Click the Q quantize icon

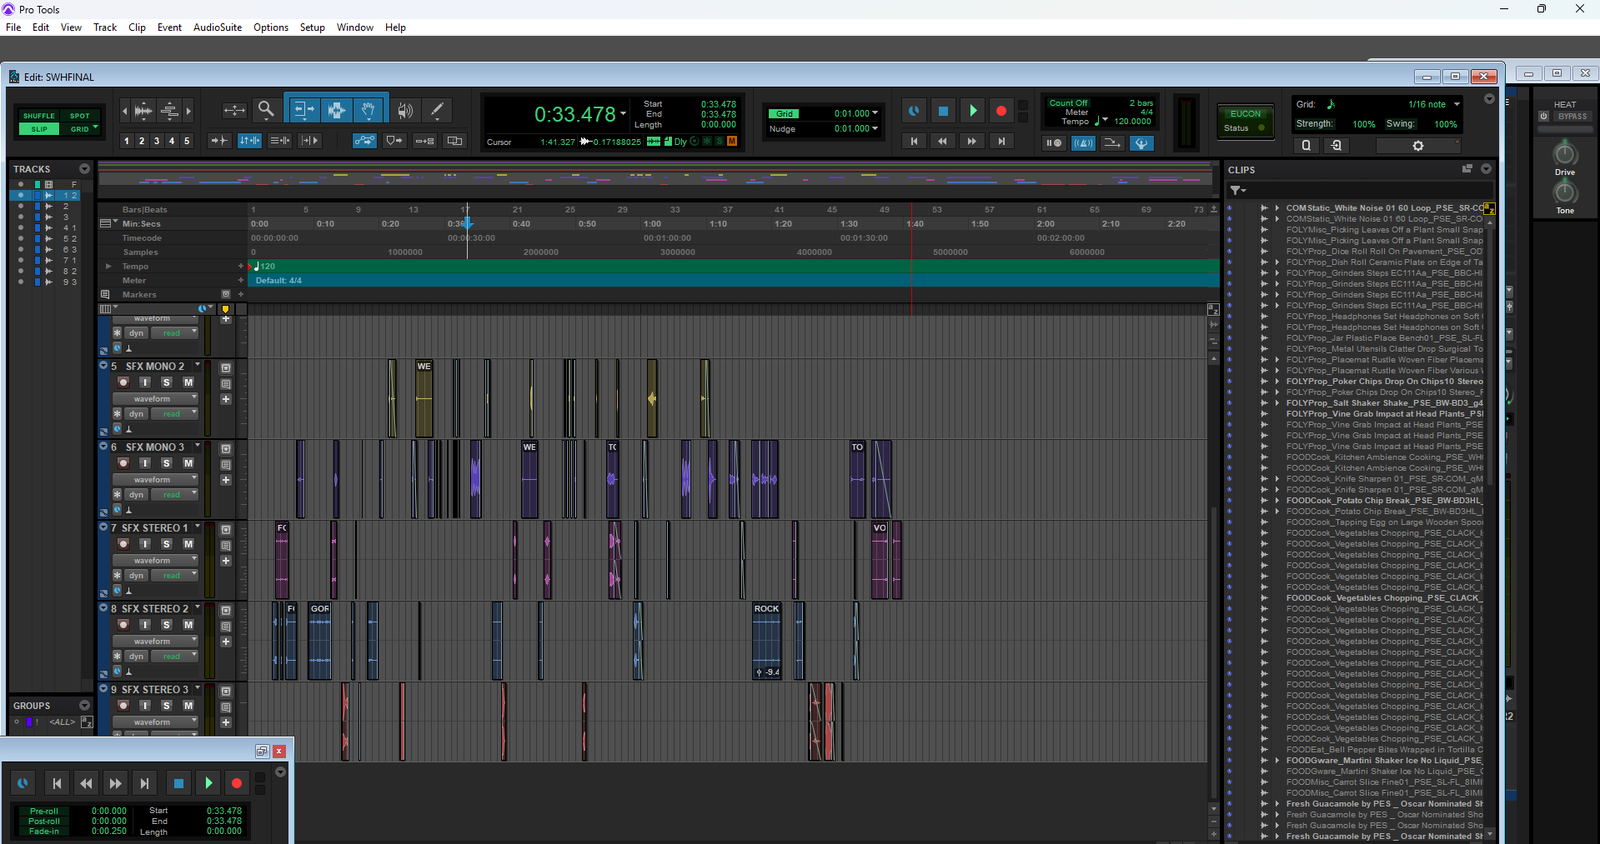coord(1306,146)
